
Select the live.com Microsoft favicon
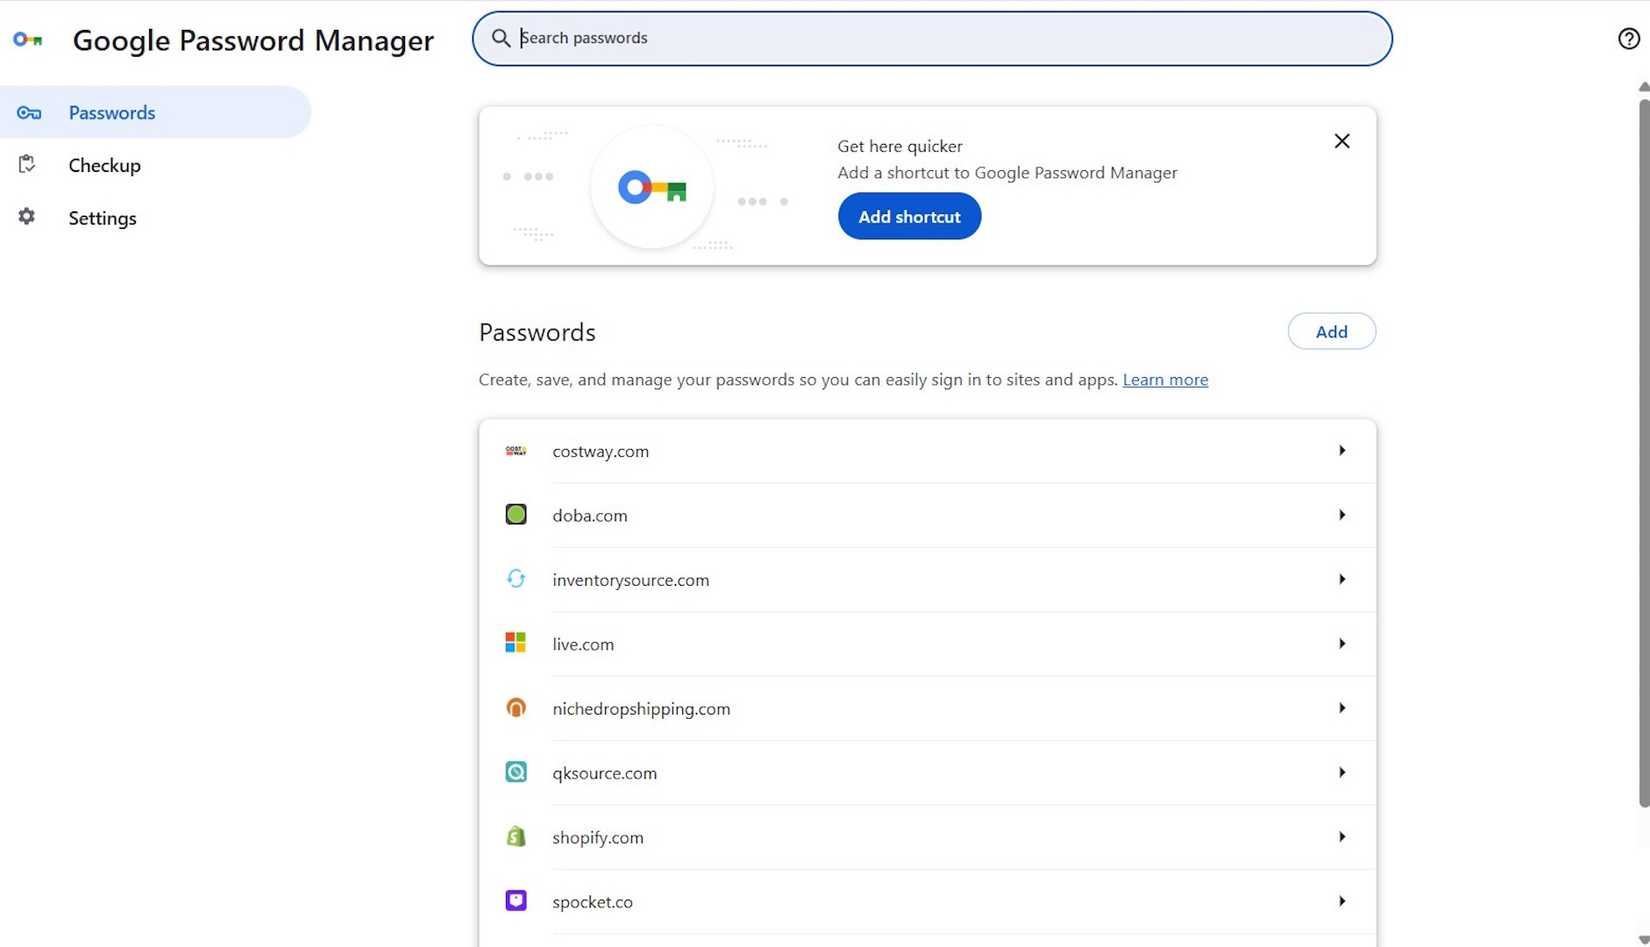[516, 643]
